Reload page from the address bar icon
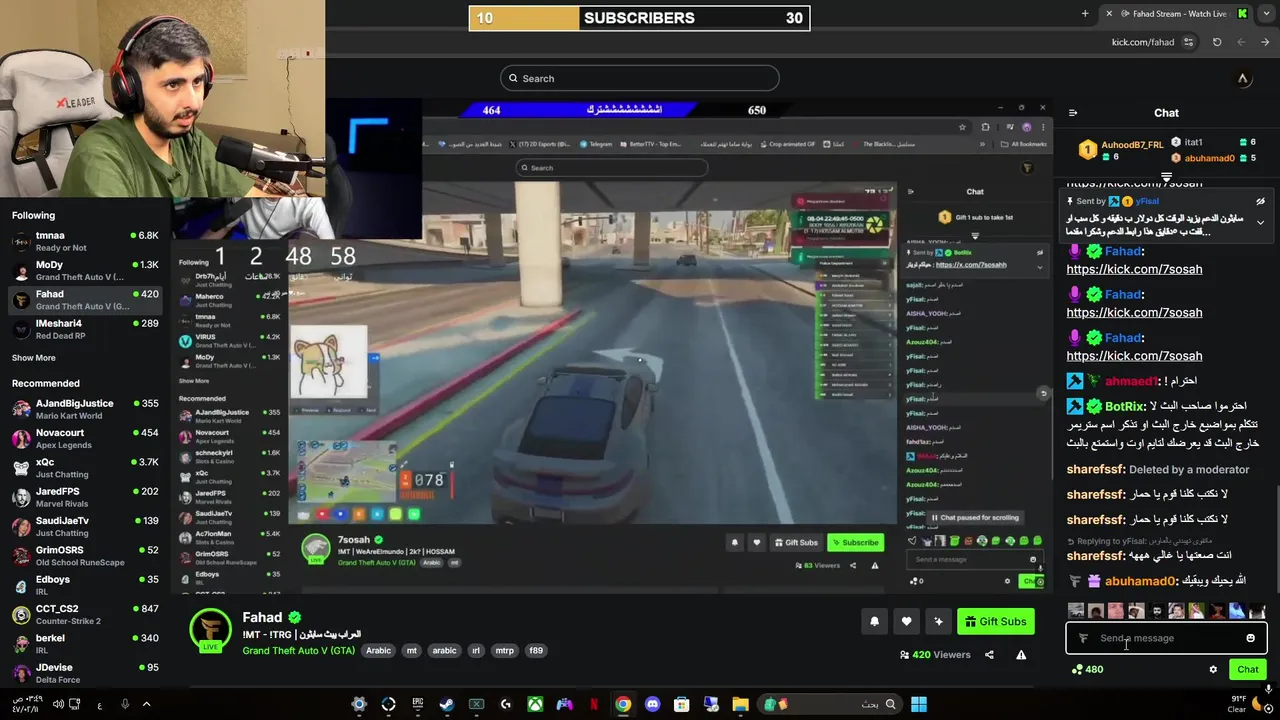1280x720 pixels. click(1217, 42)
